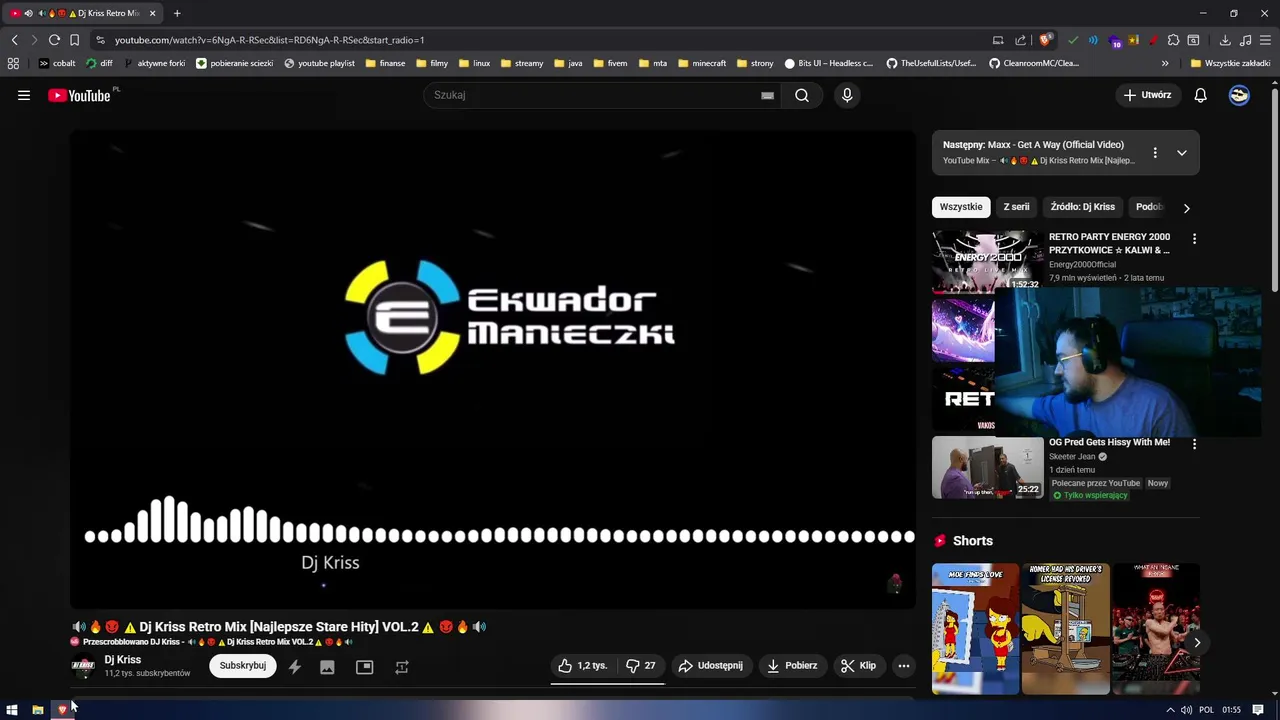Open the green checkmark extension
Screen dimensions: 1280x720
[1073, 40]
